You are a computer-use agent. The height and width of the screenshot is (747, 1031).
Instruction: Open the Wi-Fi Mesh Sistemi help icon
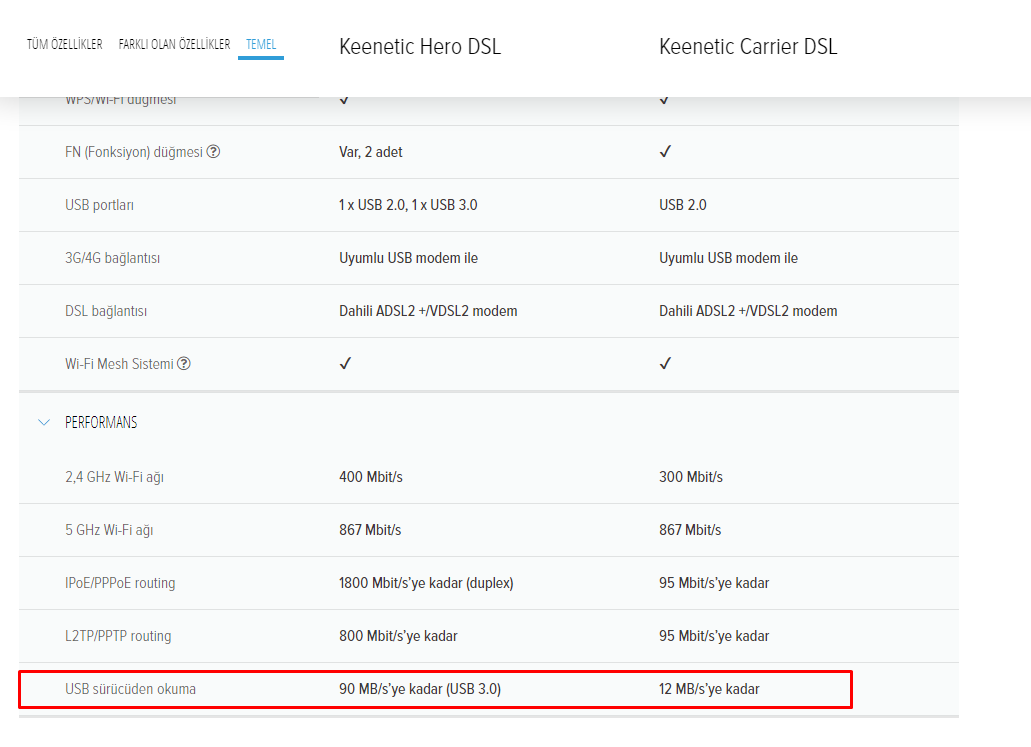(x=184, y=364)
